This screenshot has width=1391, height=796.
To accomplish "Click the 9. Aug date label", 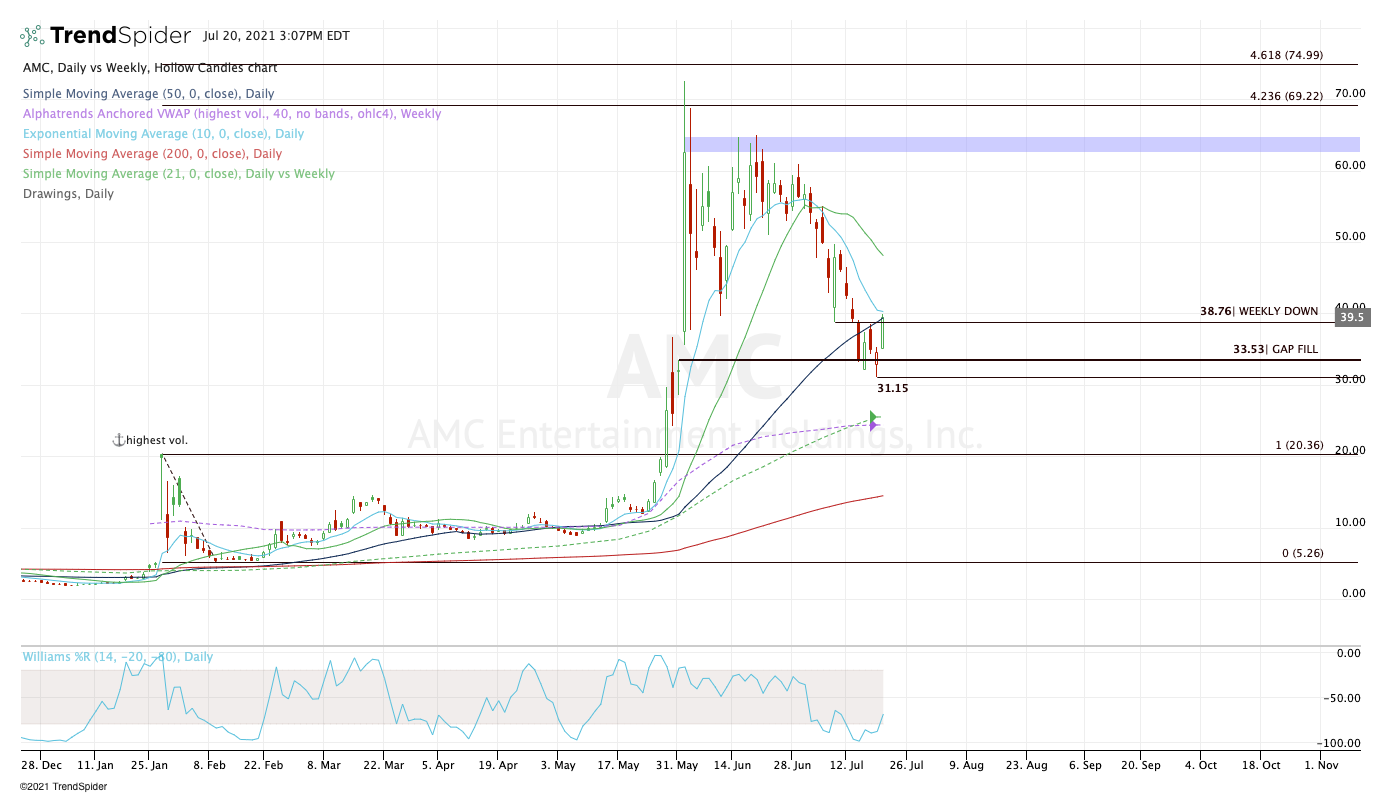I will 966,765.
